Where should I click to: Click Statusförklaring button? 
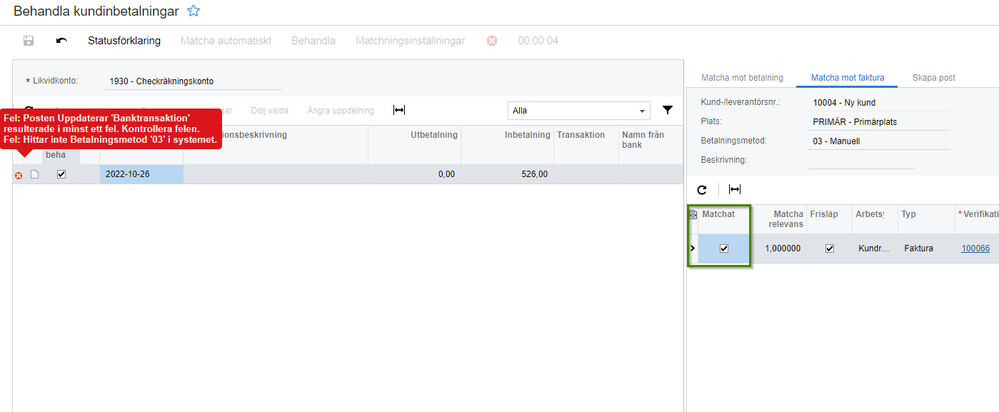click(124, 41)
